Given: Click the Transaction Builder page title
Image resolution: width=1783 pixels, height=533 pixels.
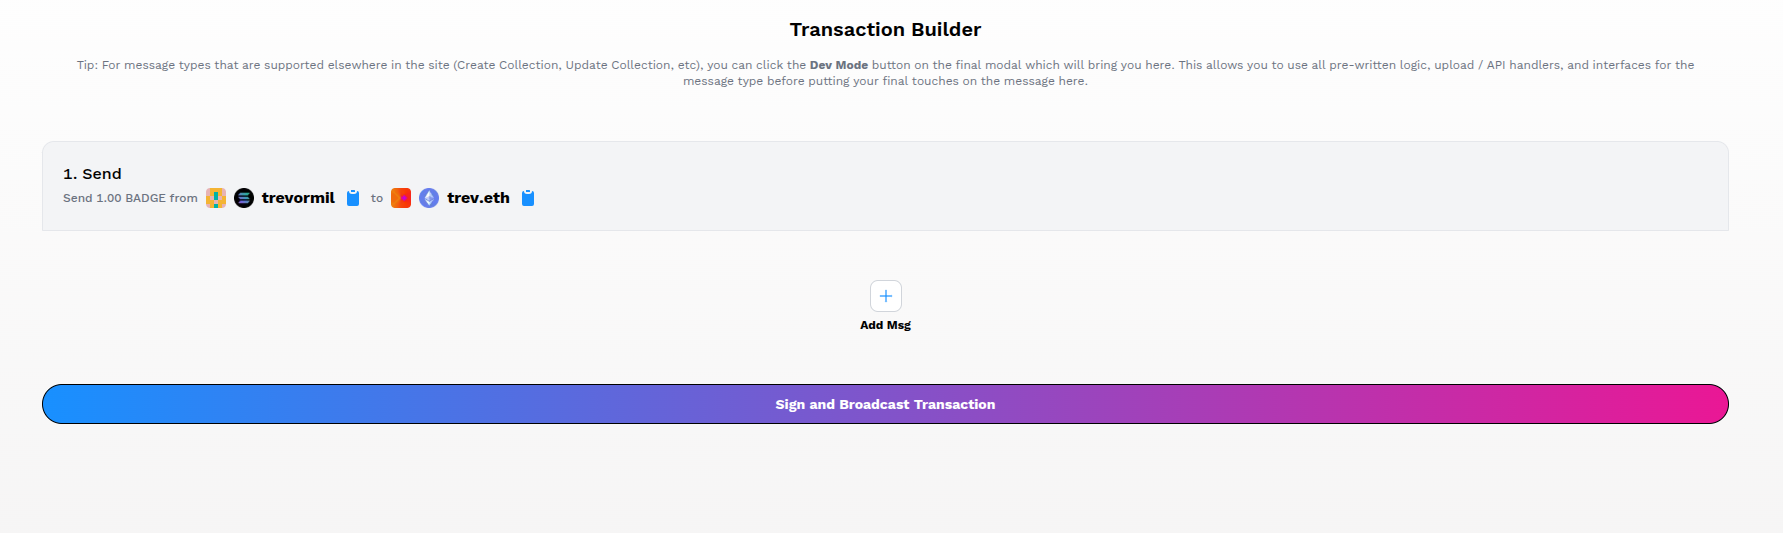Looking at the screenshot, I should [885, 30].
